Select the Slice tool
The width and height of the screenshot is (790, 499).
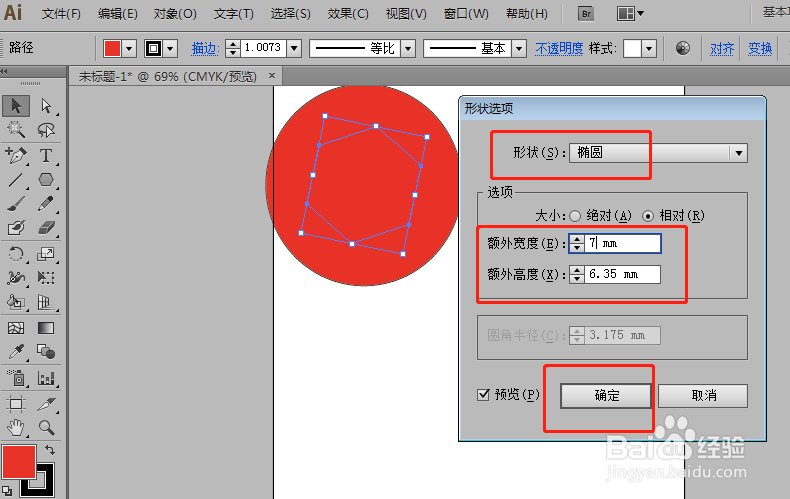click(x=46, y=404)
